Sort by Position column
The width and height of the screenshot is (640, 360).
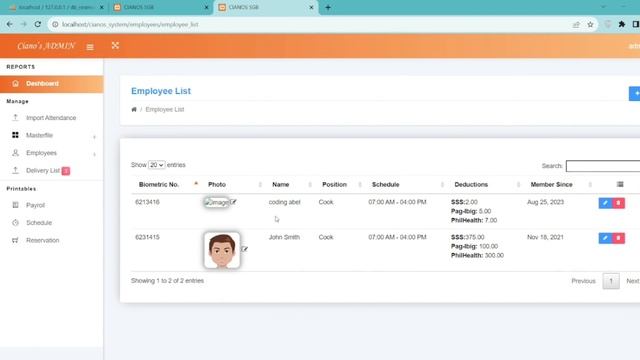click(340, 184)
